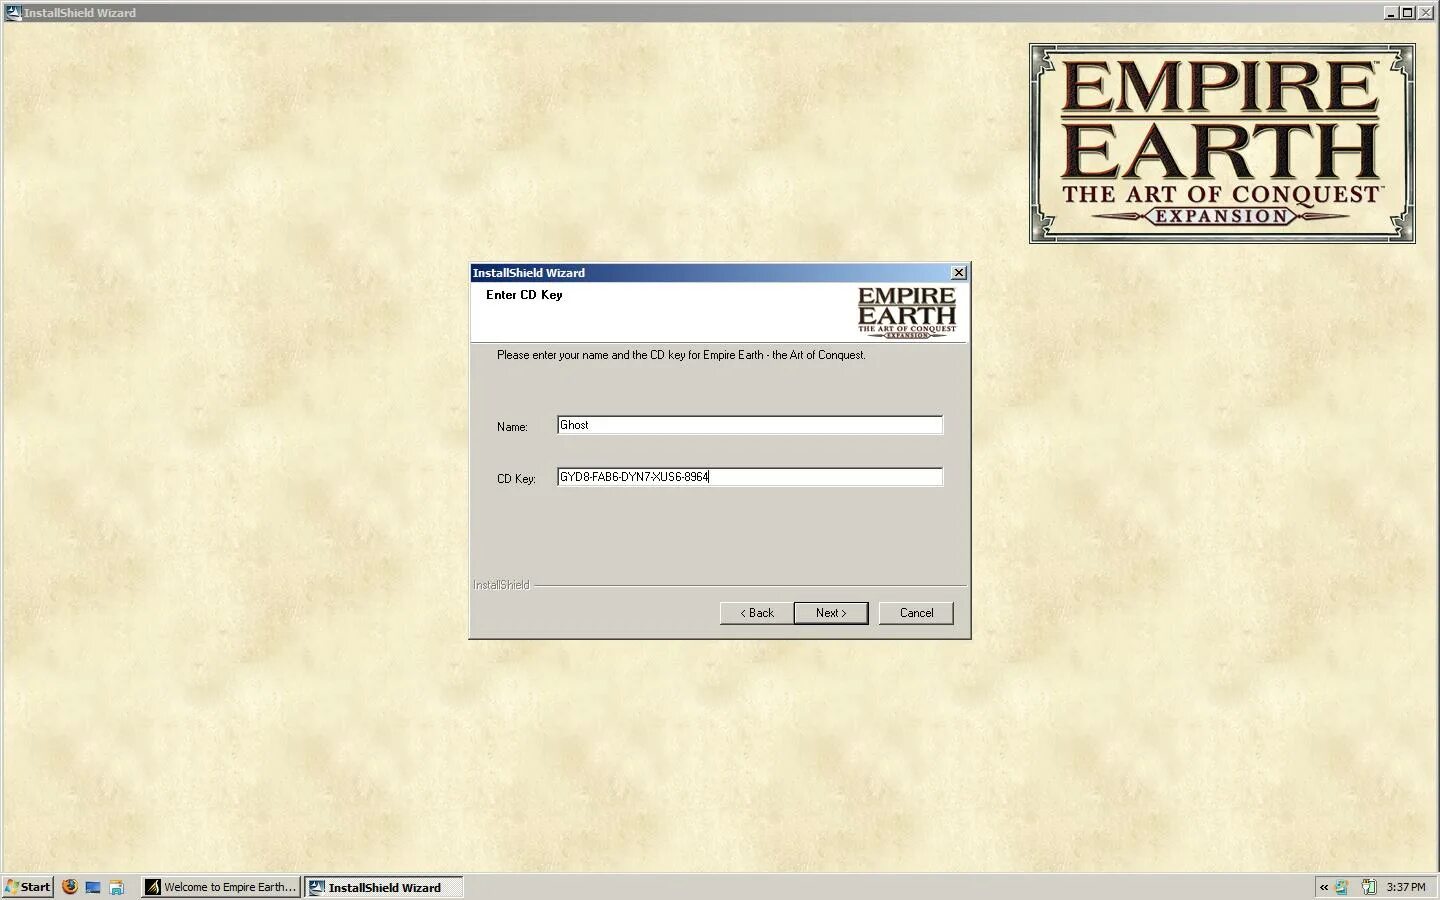
Task: Click the colorful tray icon next to the chevron
Action: pos(1342,887)
